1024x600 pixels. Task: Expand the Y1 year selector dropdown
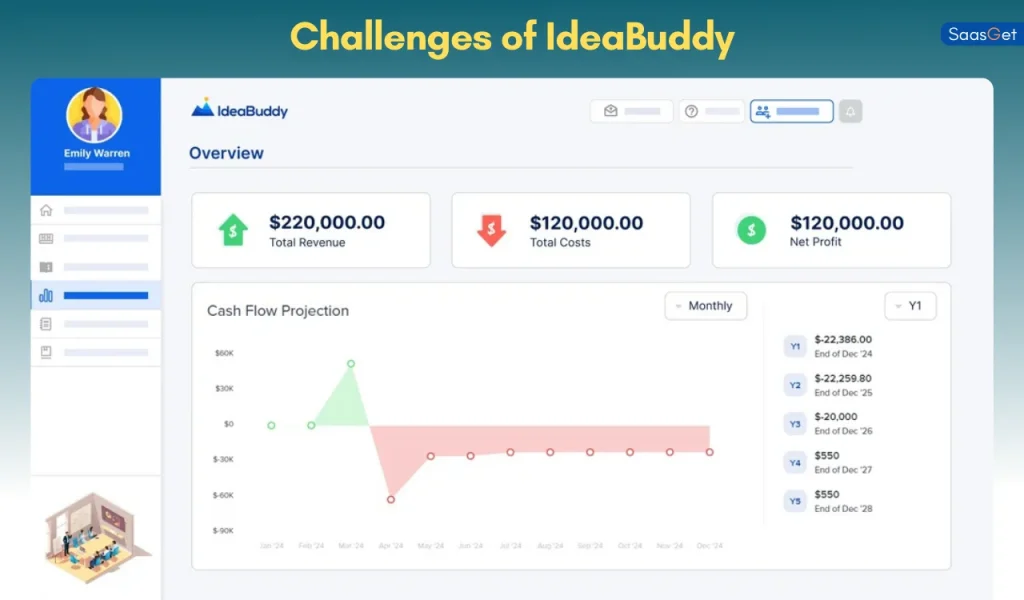[x=909, y=306]
